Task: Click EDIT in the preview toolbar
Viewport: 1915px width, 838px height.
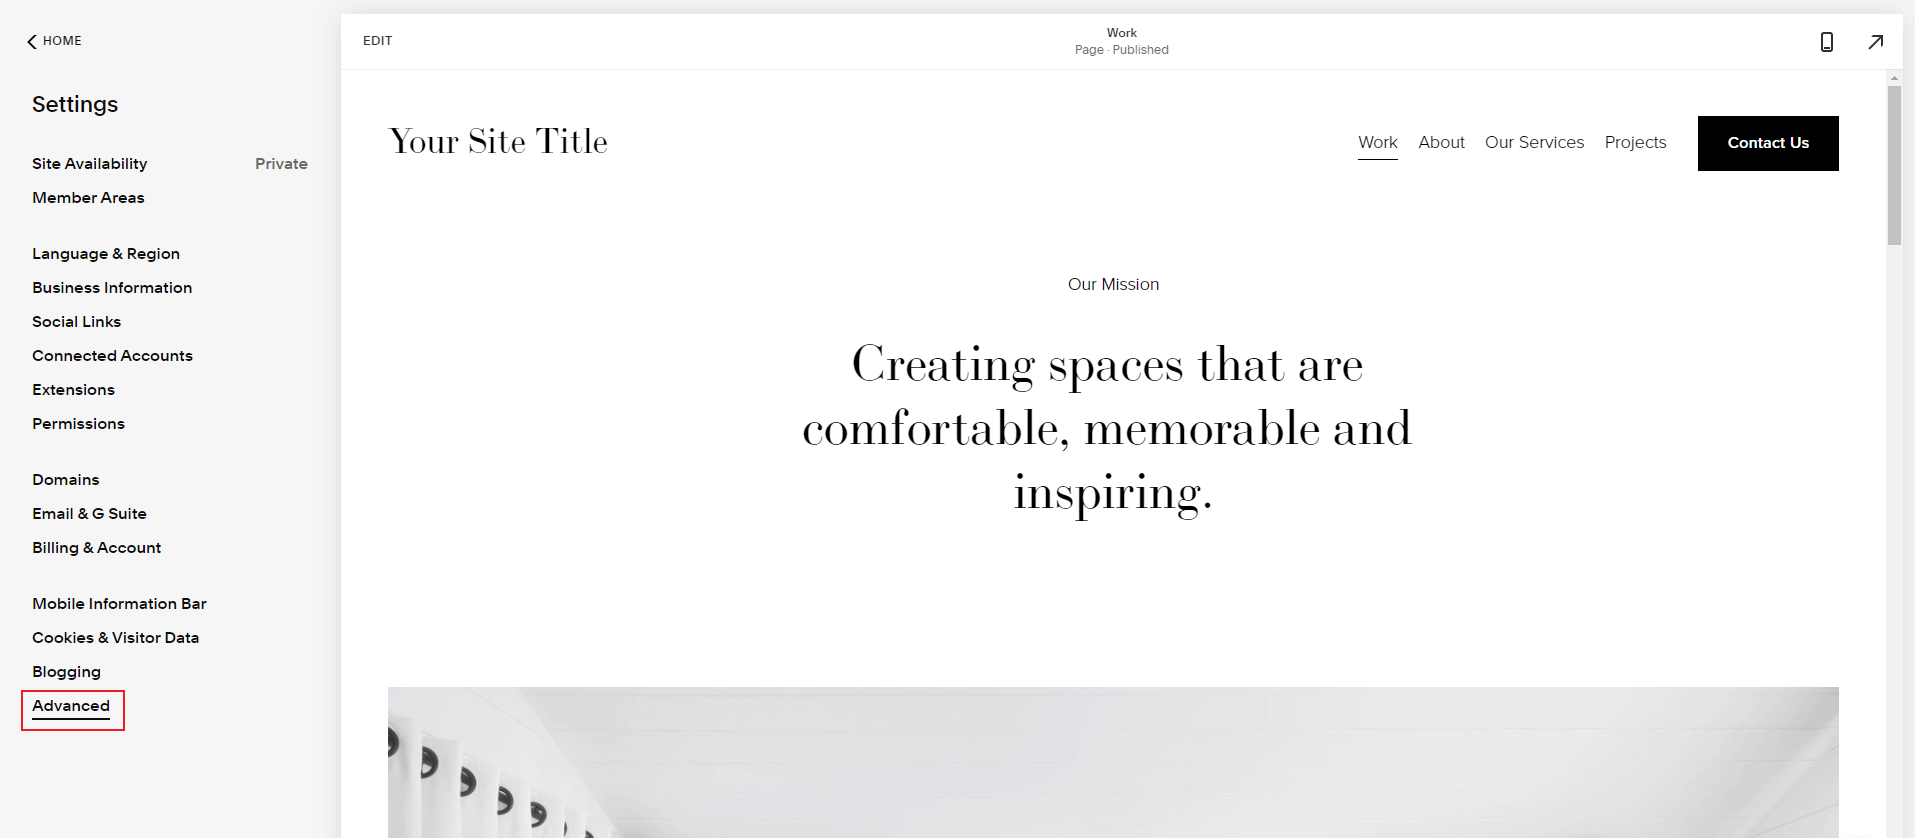Action: click(x=377, y=41)
